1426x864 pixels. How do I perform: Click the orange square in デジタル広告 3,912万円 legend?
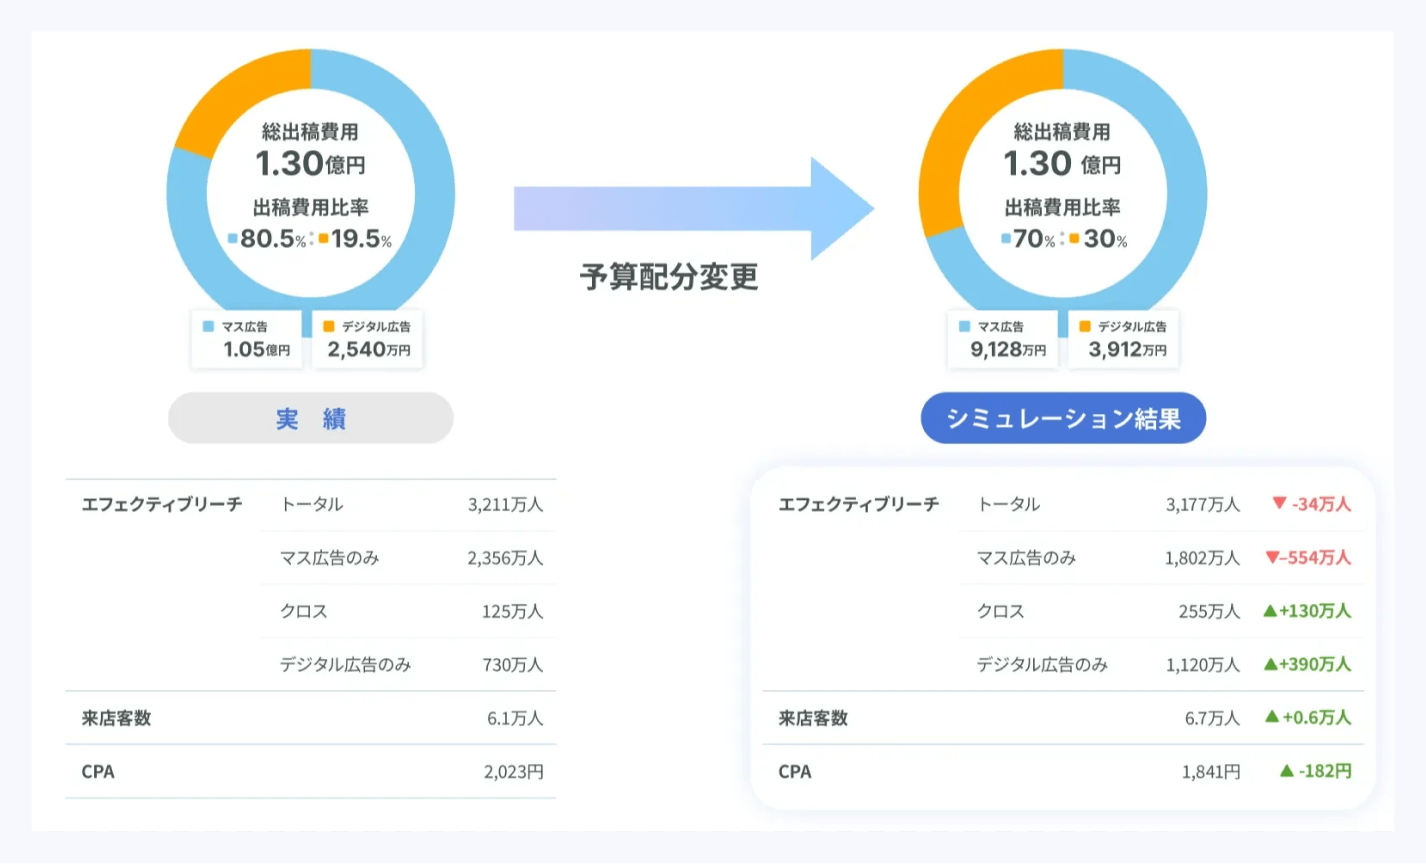tap(1085, 326)
